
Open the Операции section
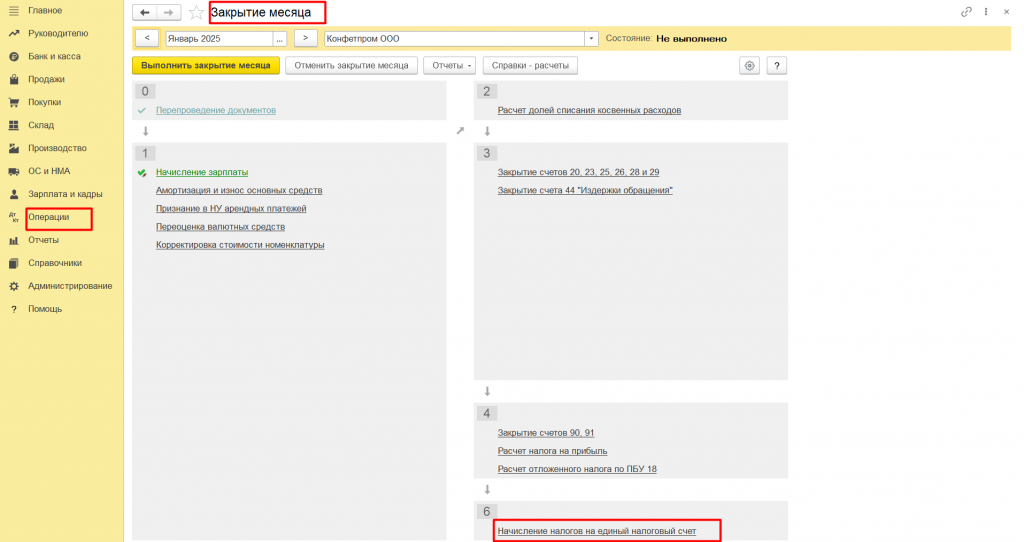coord(48,217)
